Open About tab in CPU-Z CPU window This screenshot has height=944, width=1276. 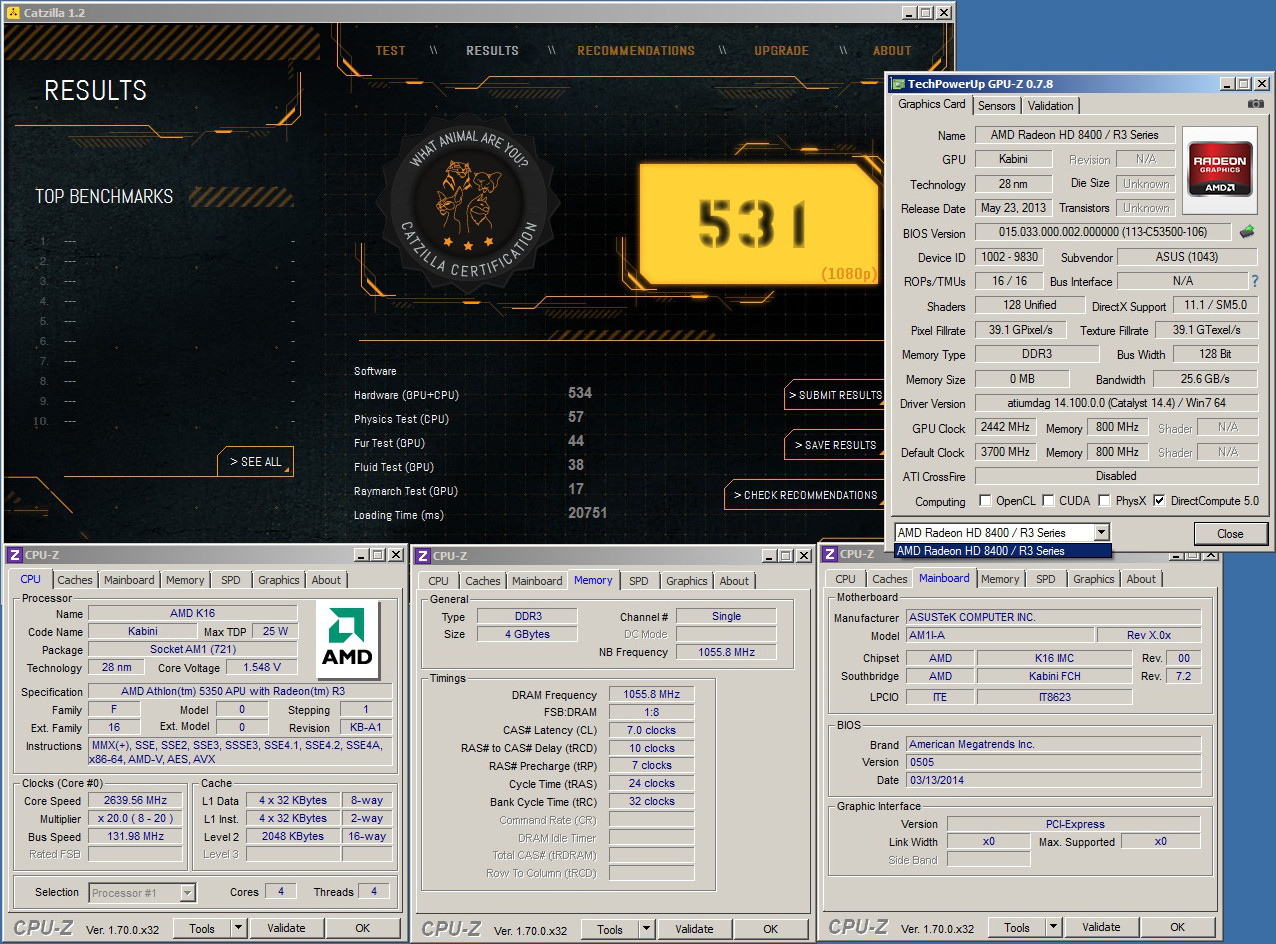click(326, 580)
